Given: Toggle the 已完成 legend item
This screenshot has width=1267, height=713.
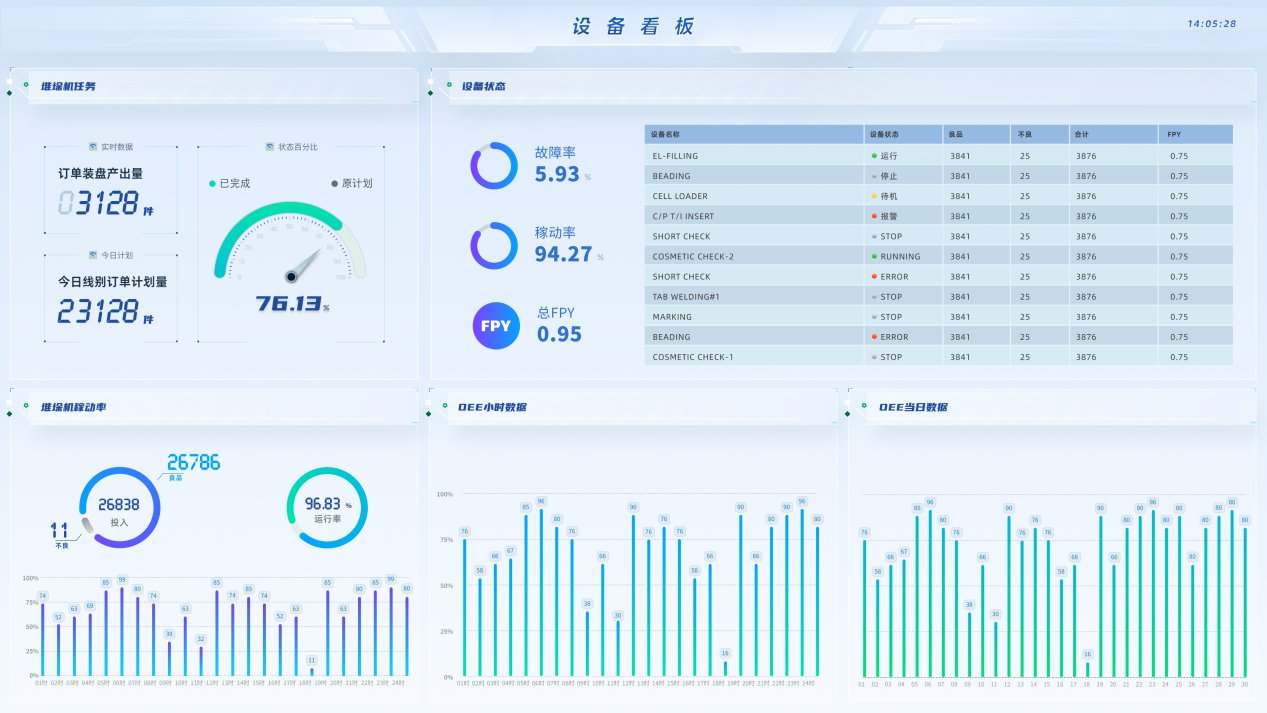Looking at the screenshot, I should point(229,183).
